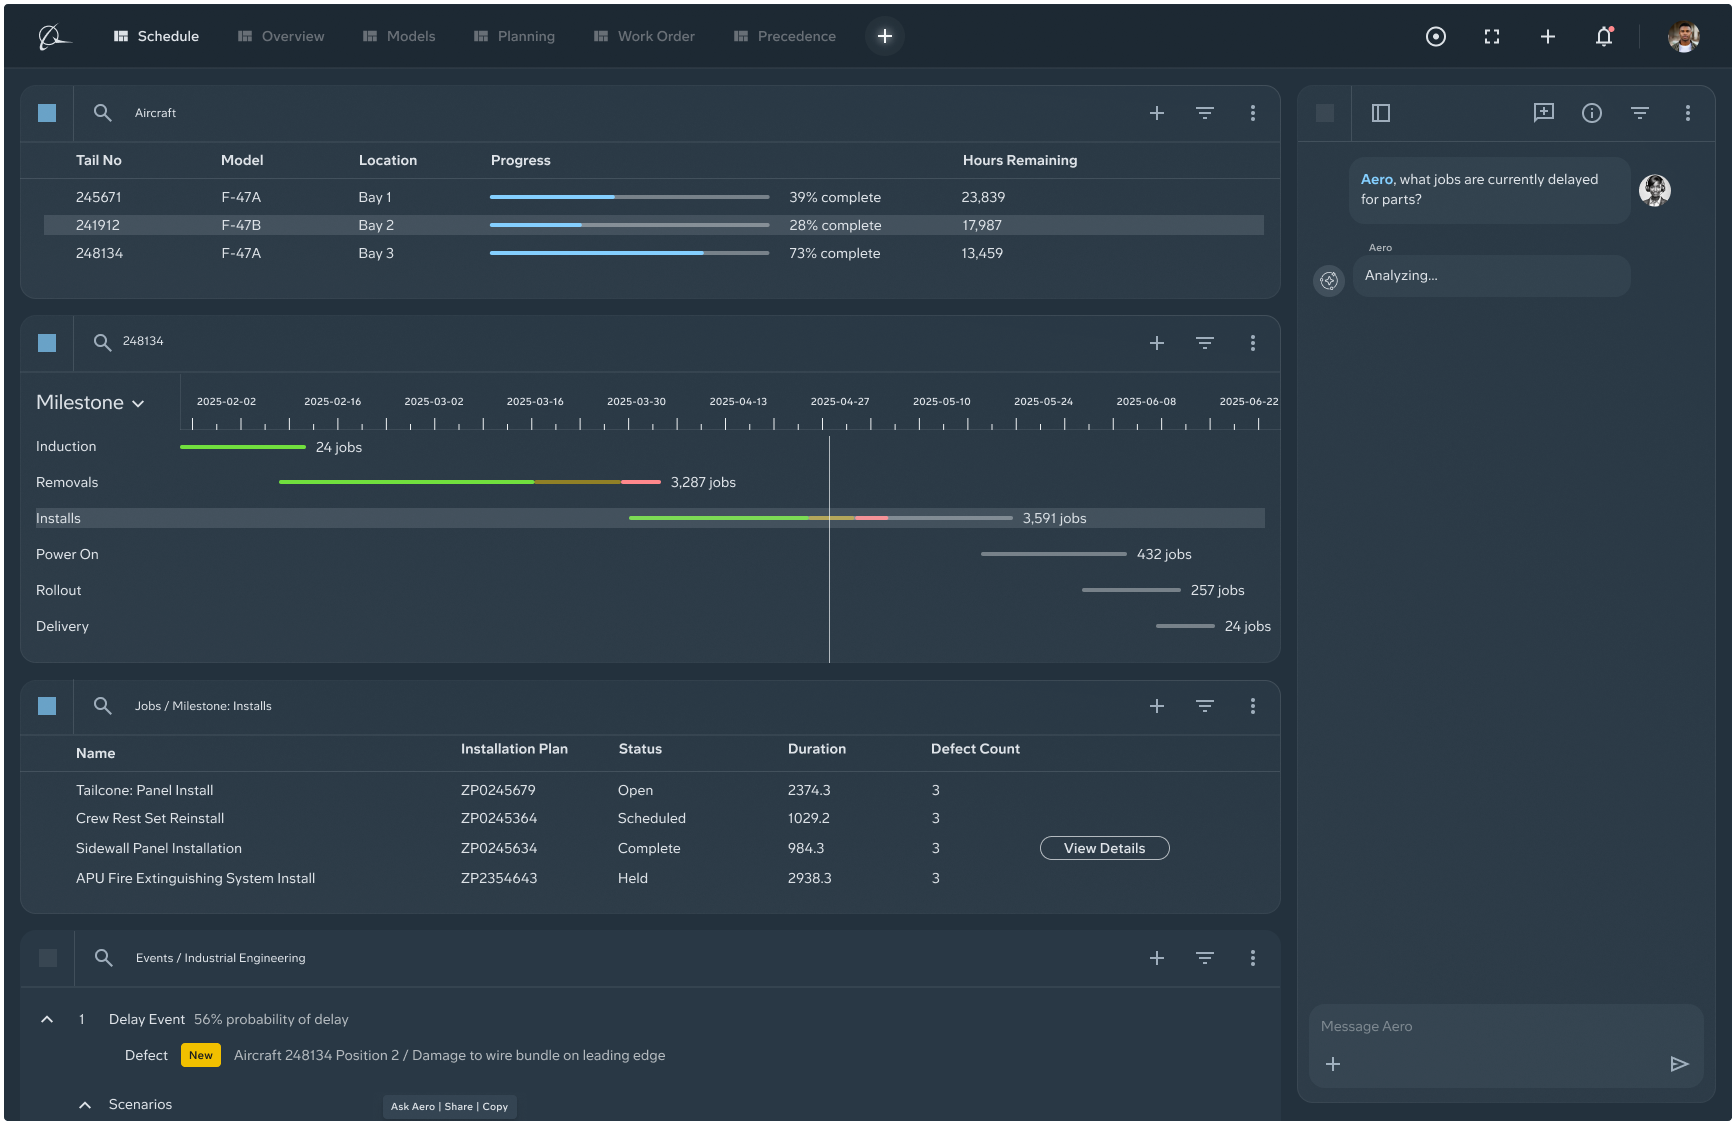Screen dimensions: 1736x1125
Task: Add an item in the Events panel
Action: (1157, 958)
